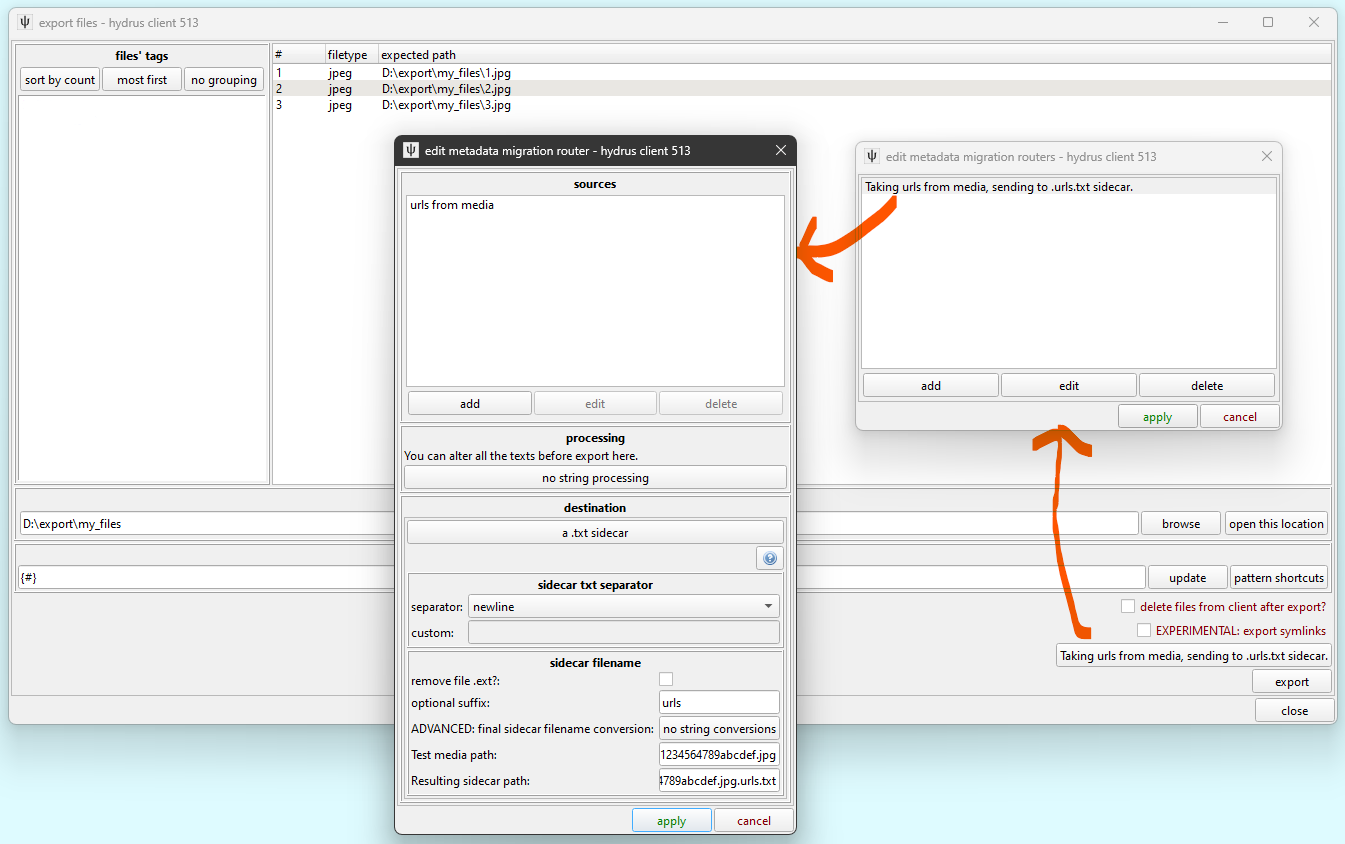The width and height of the screenshot is (1345, 844).
Task: Cancel the migration routers window
Action: [1239, 417]
